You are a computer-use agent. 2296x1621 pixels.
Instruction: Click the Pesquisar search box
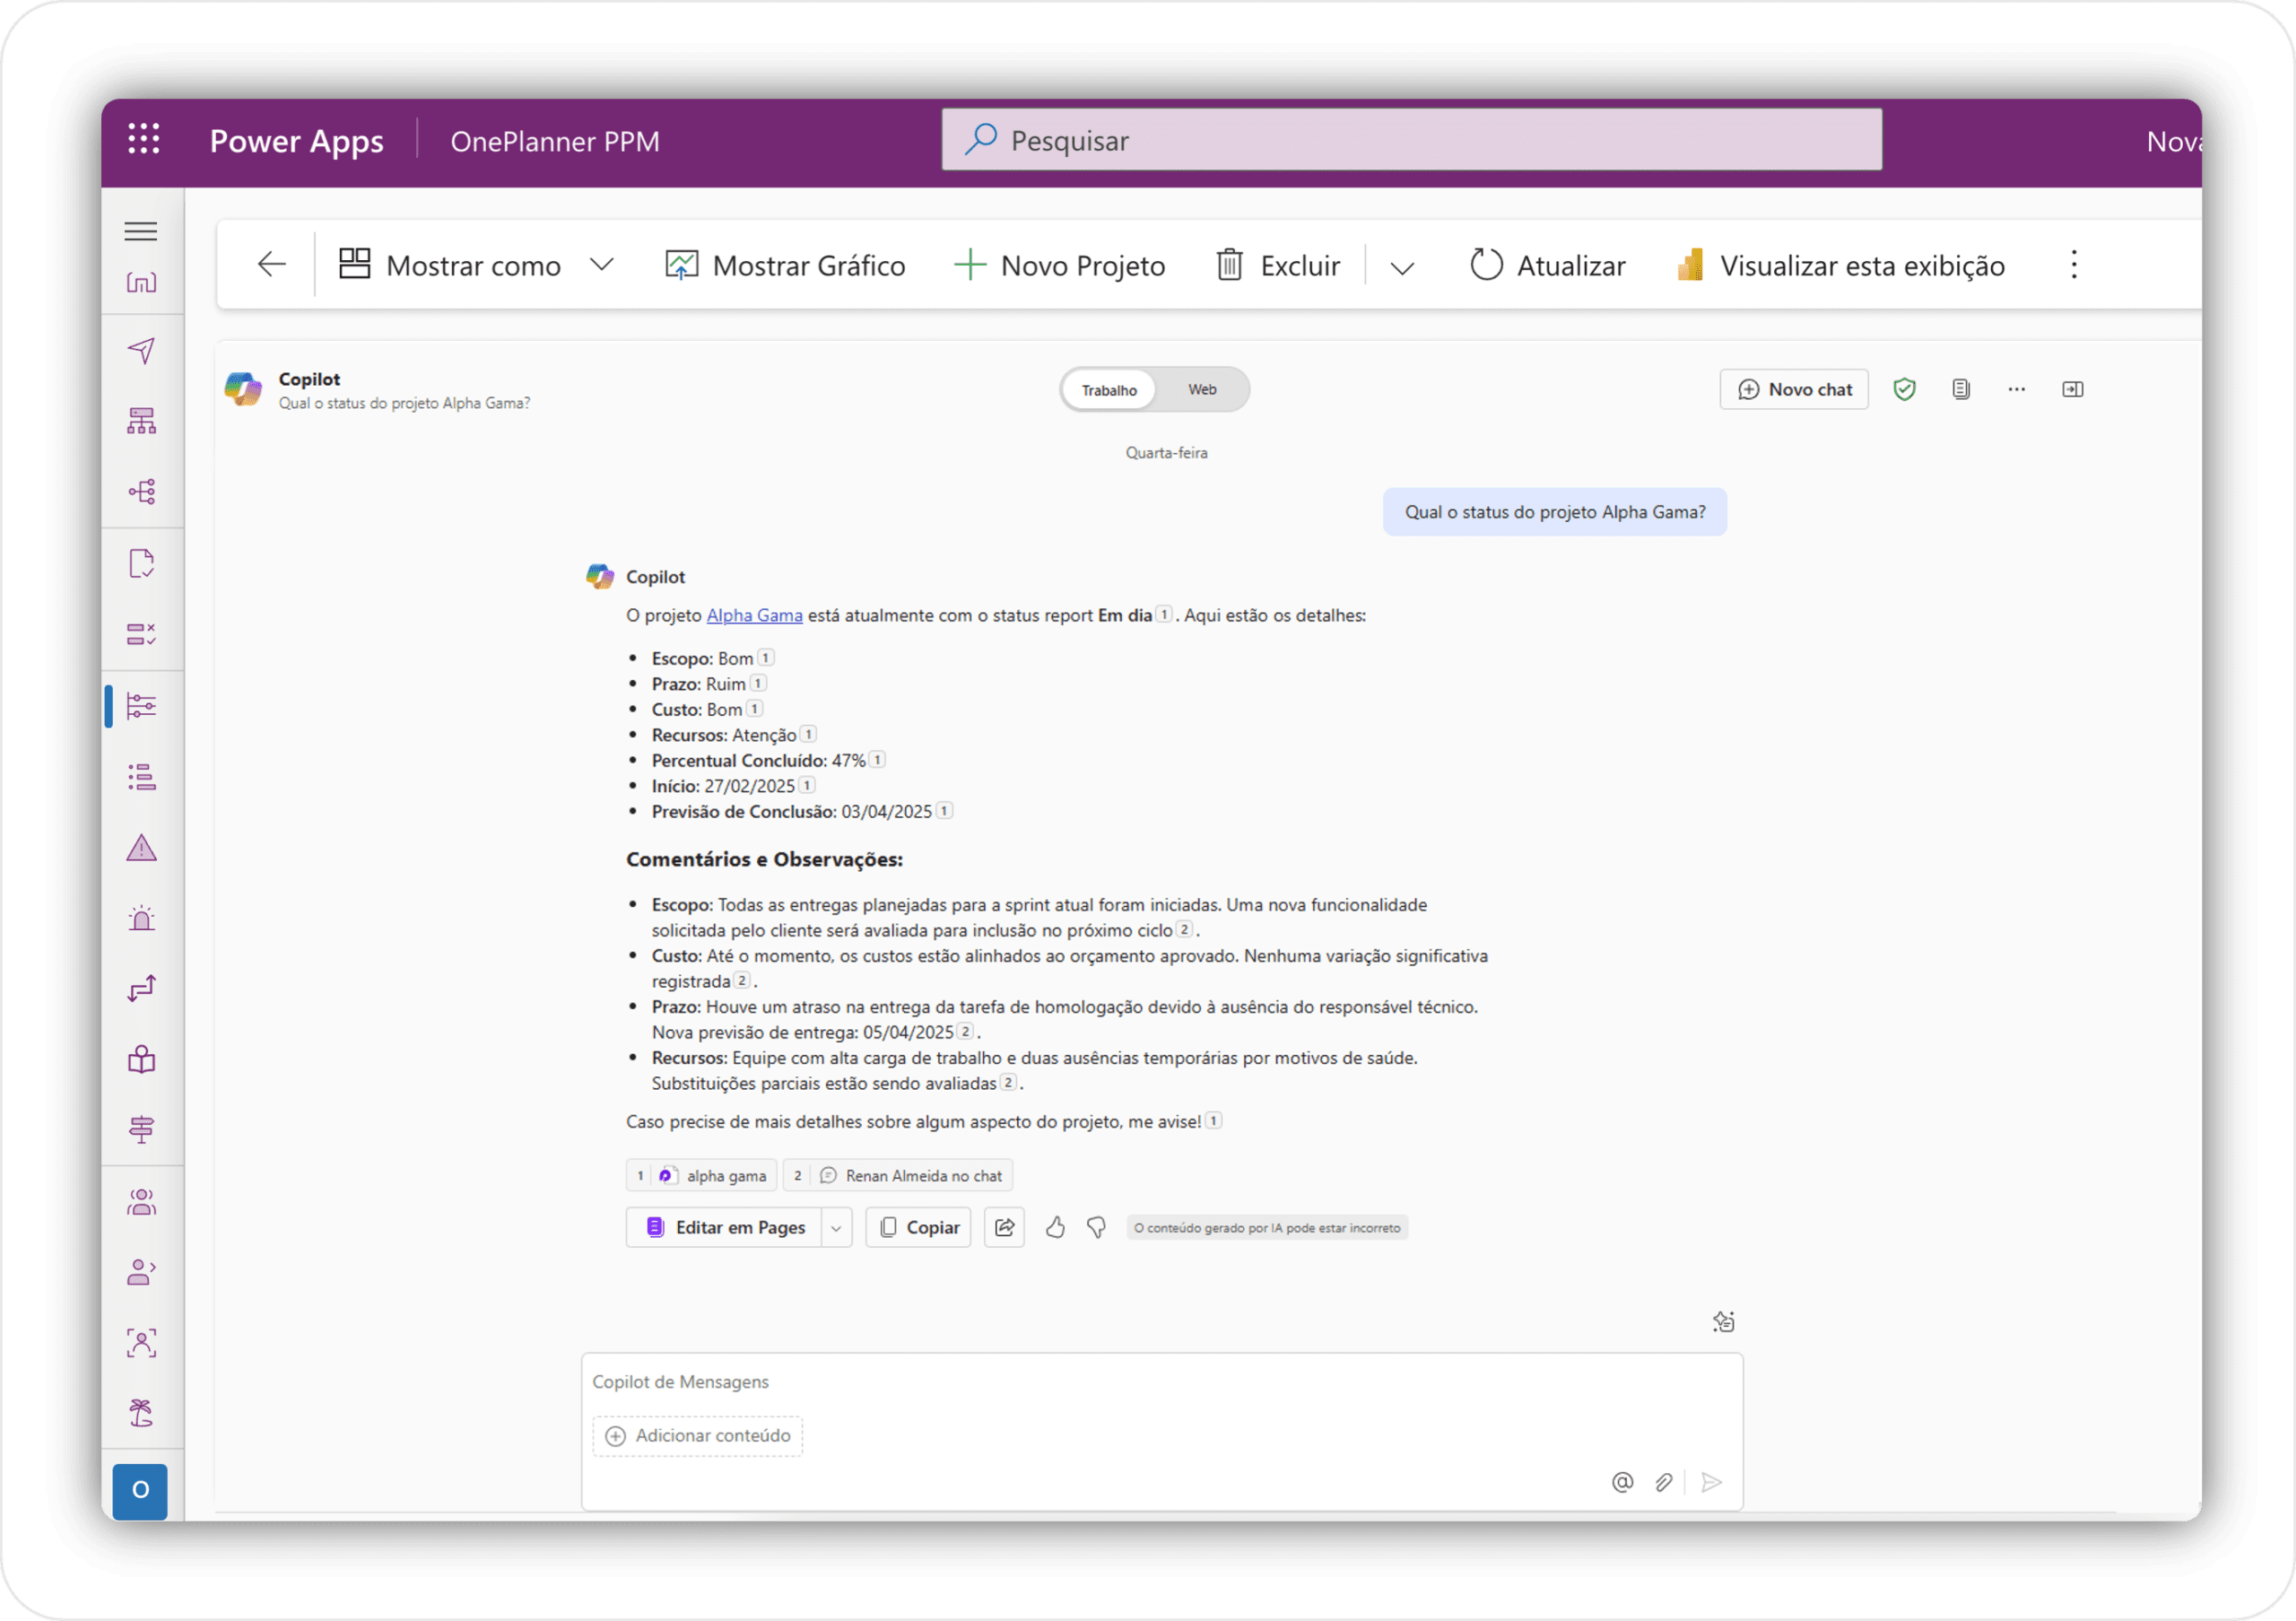click(x=1411, y=140)
